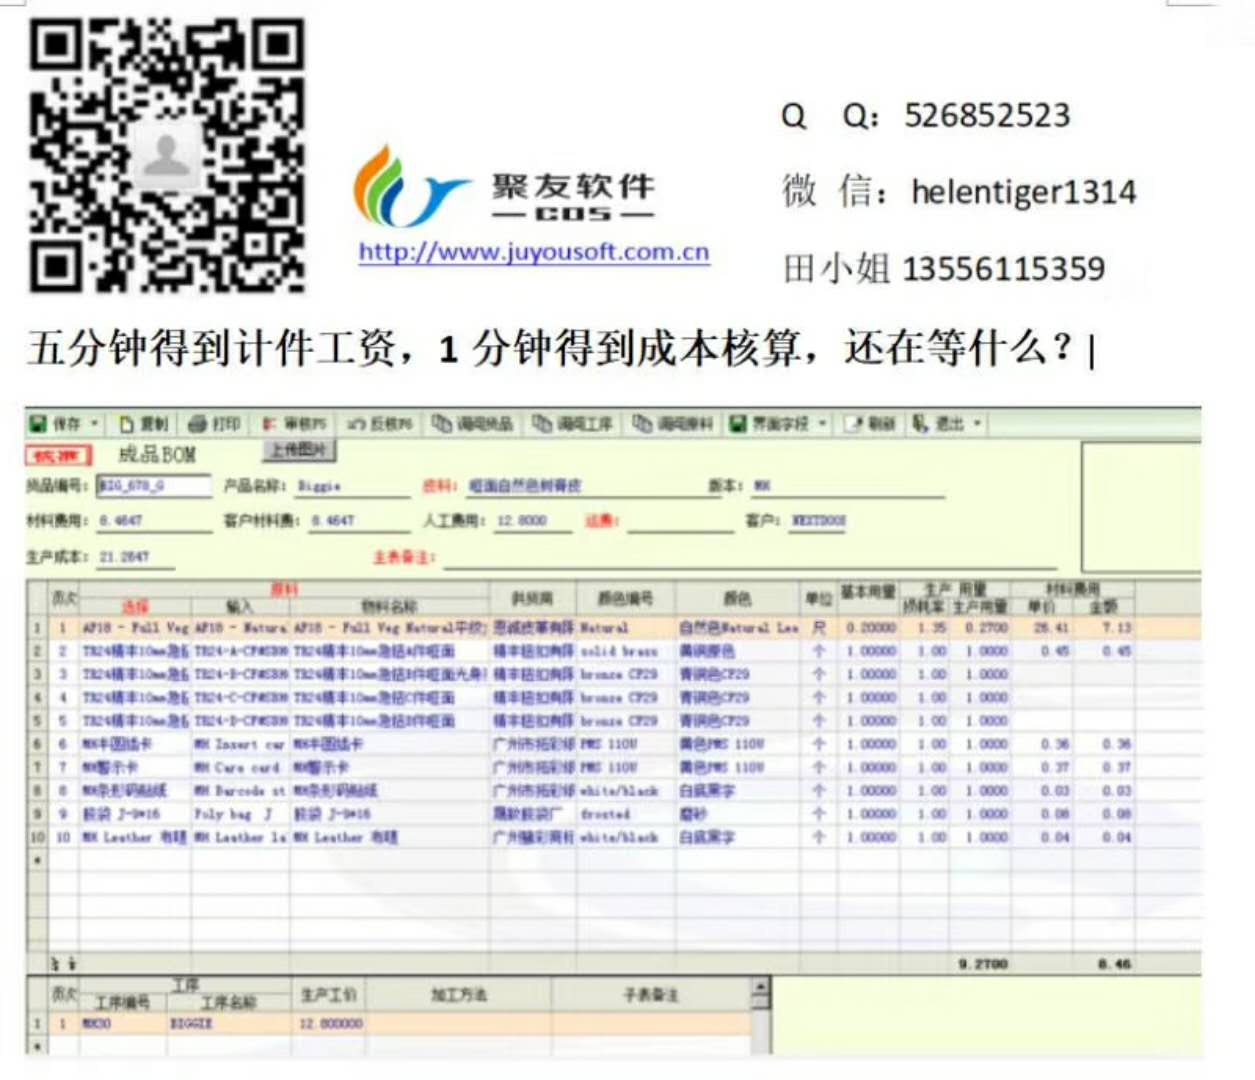
Task: Click the 基本用量 column header
Action: click(x=868, y=591)
